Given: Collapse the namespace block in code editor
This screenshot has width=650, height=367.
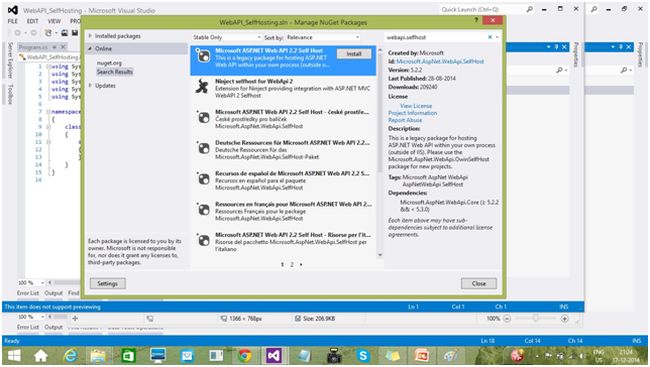Looking at the screenshot, I should click(x=48, y=112).
